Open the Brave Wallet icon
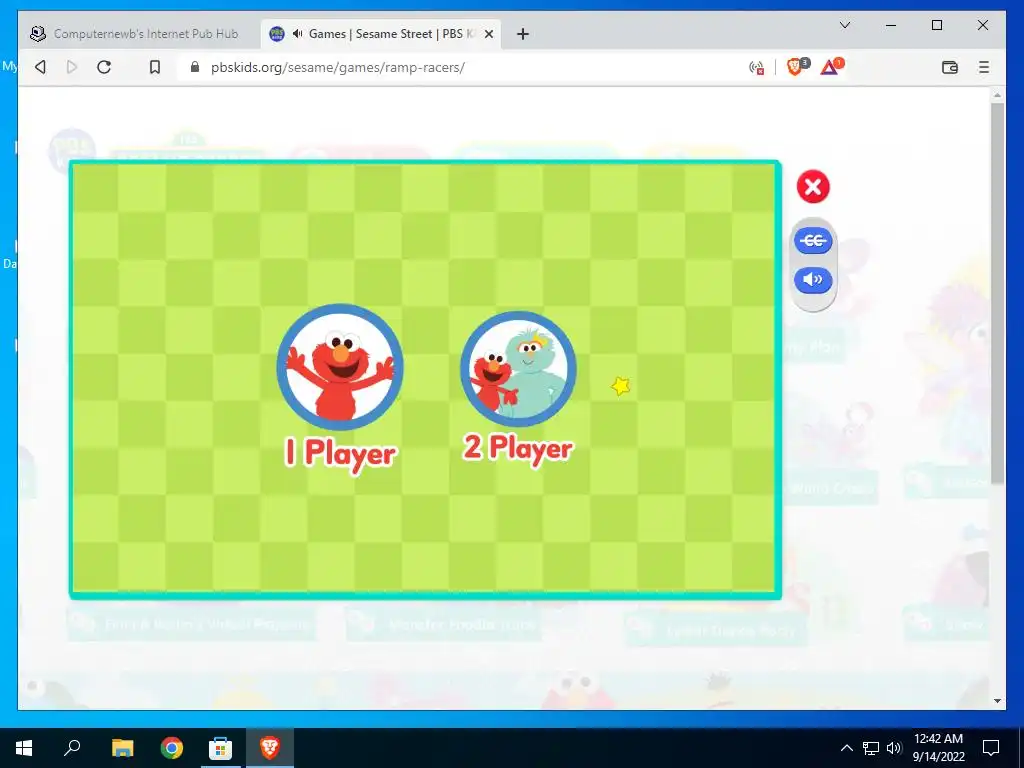 point(950,67)
